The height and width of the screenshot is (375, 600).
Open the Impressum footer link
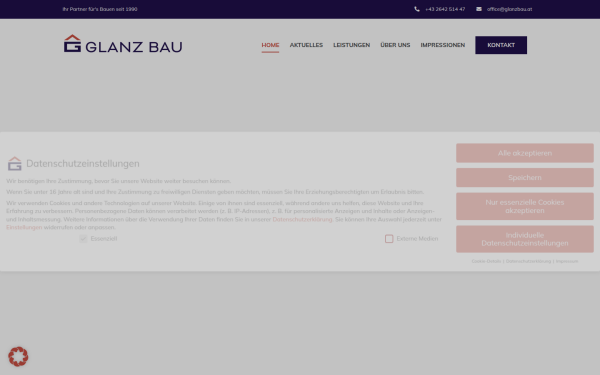[567, 261]
